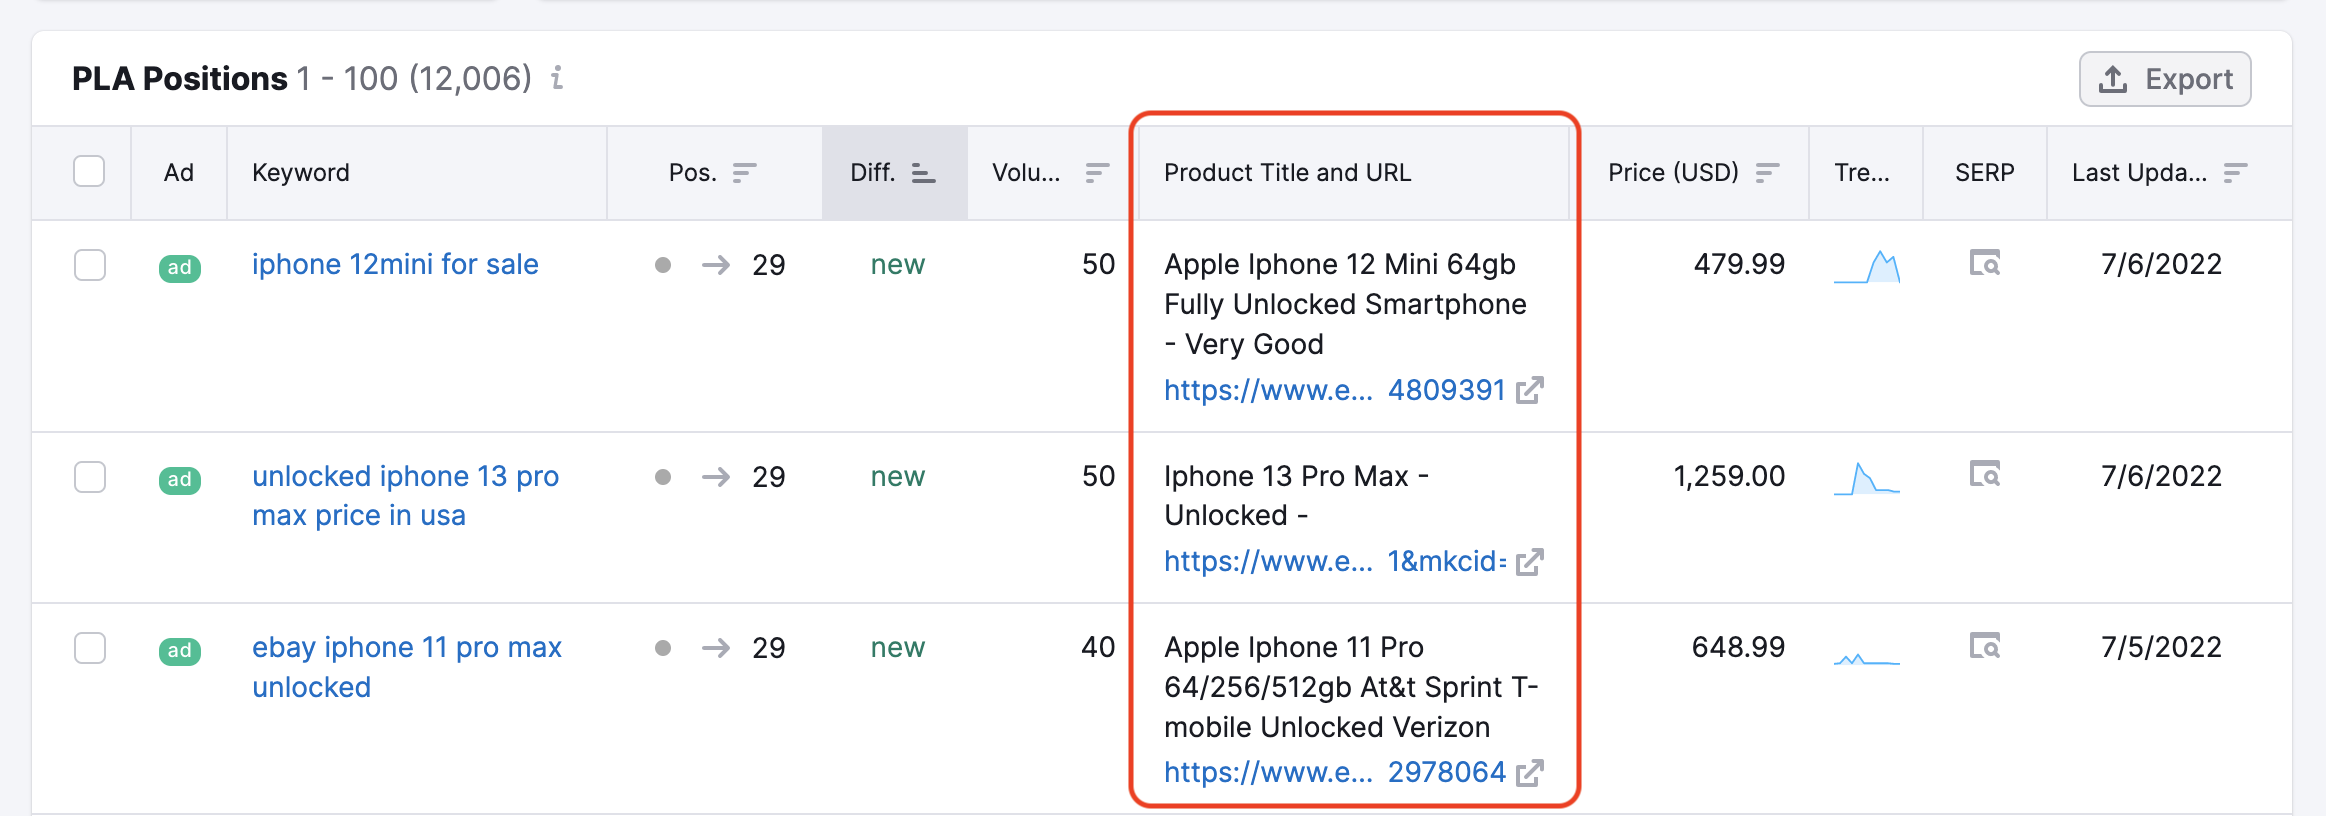The height and width of the screenshot is (816, 2326).
Task: Open product URL ending 1&mkcid
Action: [1334, 561]
